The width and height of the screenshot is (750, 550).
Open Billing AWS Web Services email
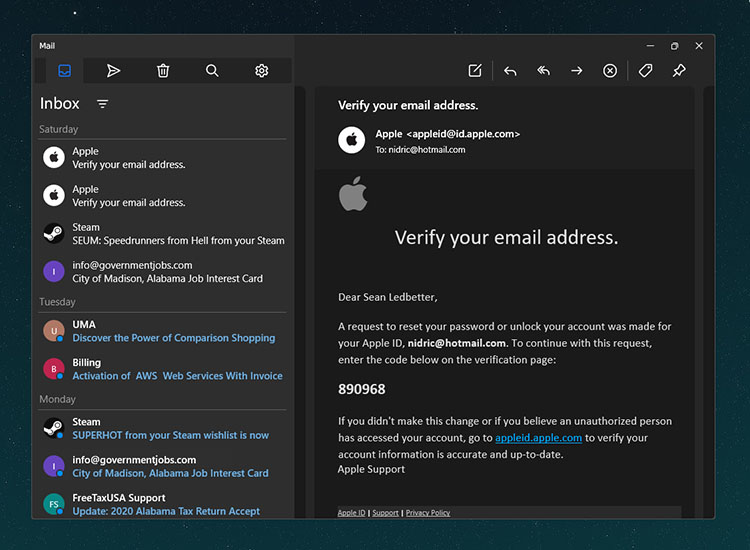pyautogui.click(x=165, y=369)
